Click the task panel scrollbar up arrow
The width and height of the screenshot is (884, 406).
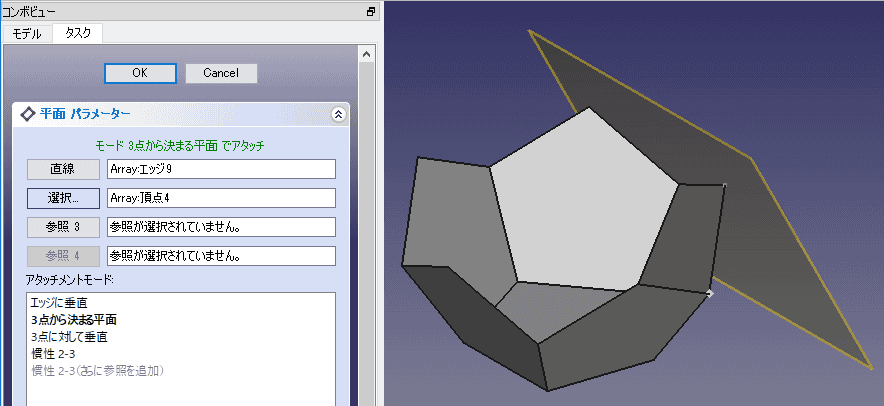tap(366, 55)
